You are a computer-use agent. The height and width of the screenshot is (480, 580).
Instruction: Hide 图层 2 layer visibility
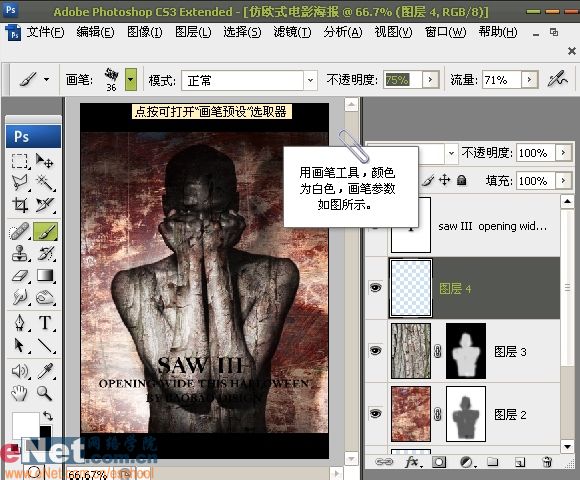point(375,413)
